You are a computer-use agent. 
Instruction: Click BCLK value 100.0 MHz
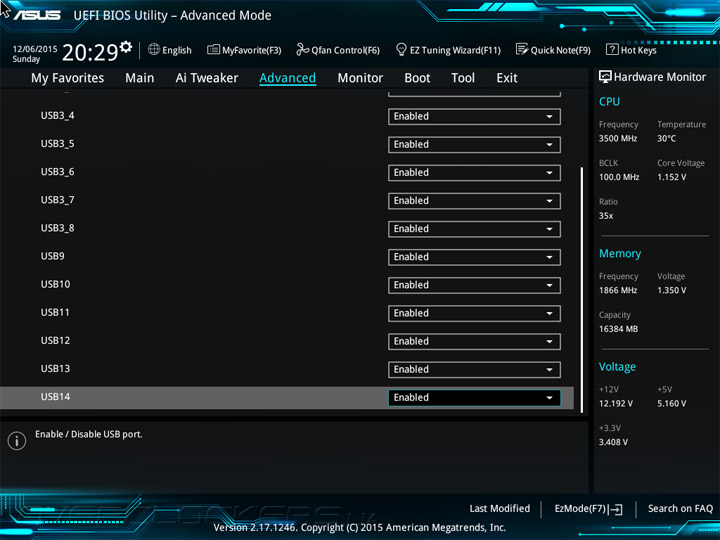pyautogui.click(x=619, y=177)
